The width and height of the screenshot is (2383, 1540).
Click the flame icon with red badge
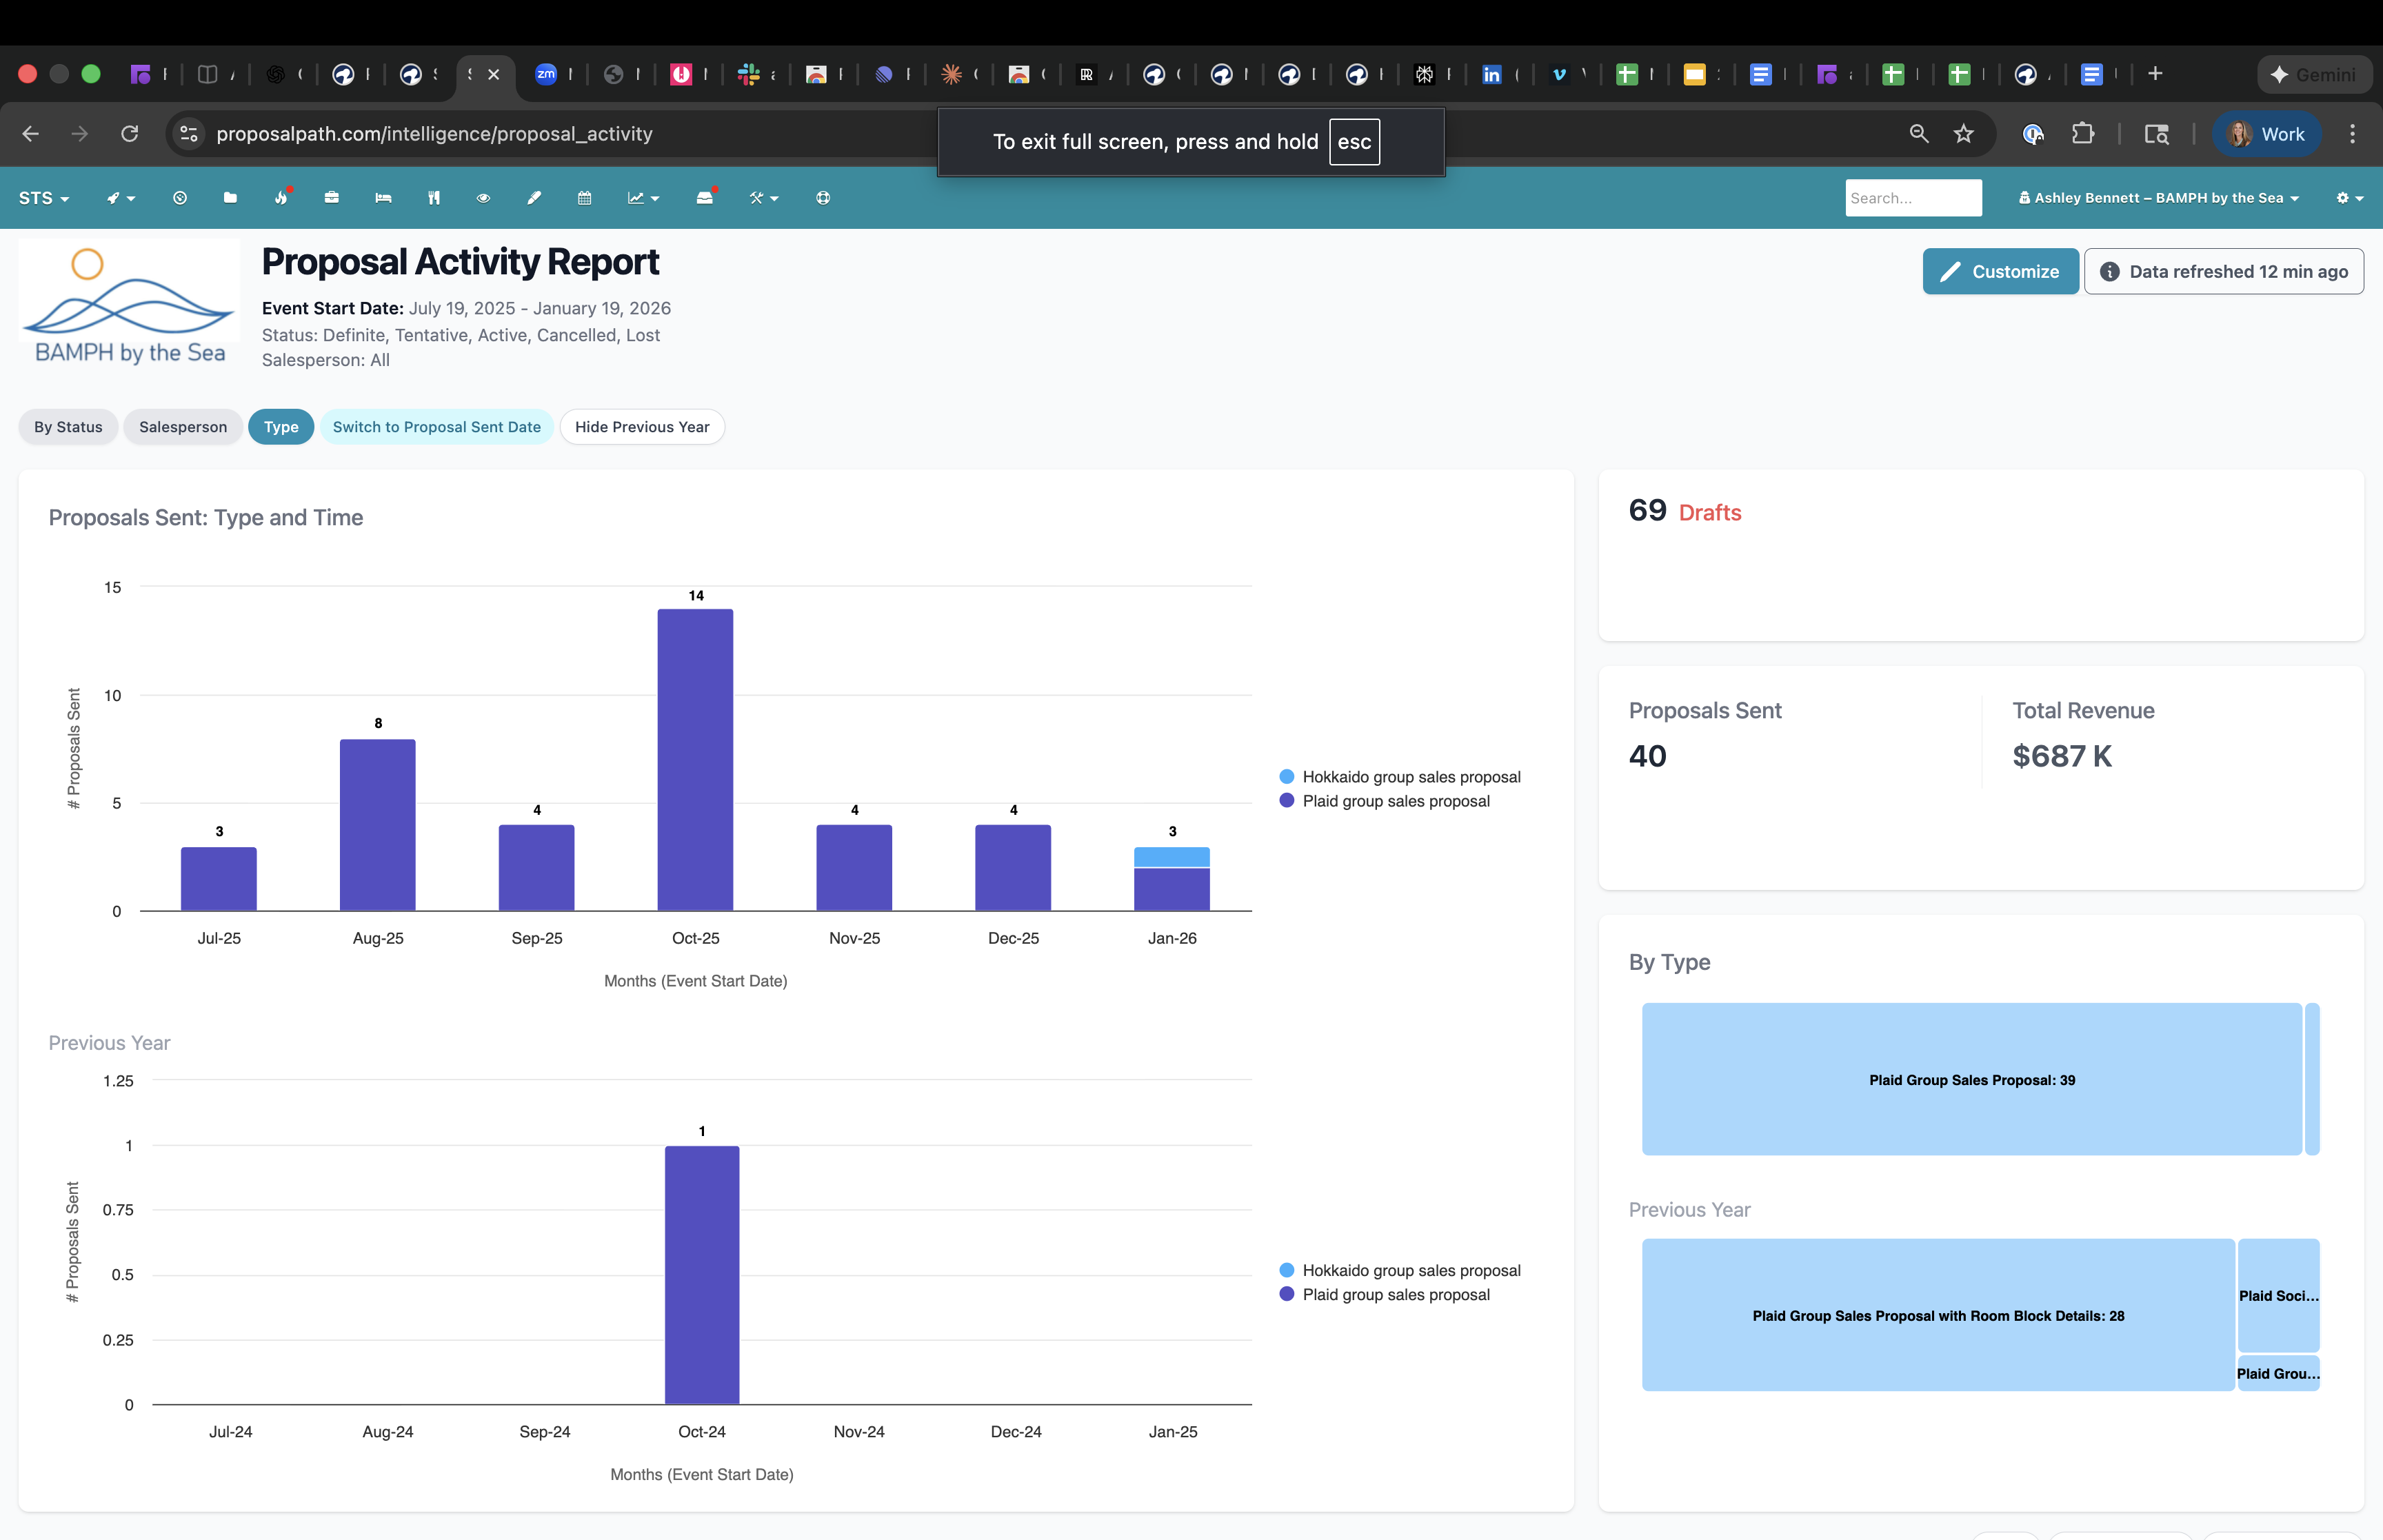point(281,198)
